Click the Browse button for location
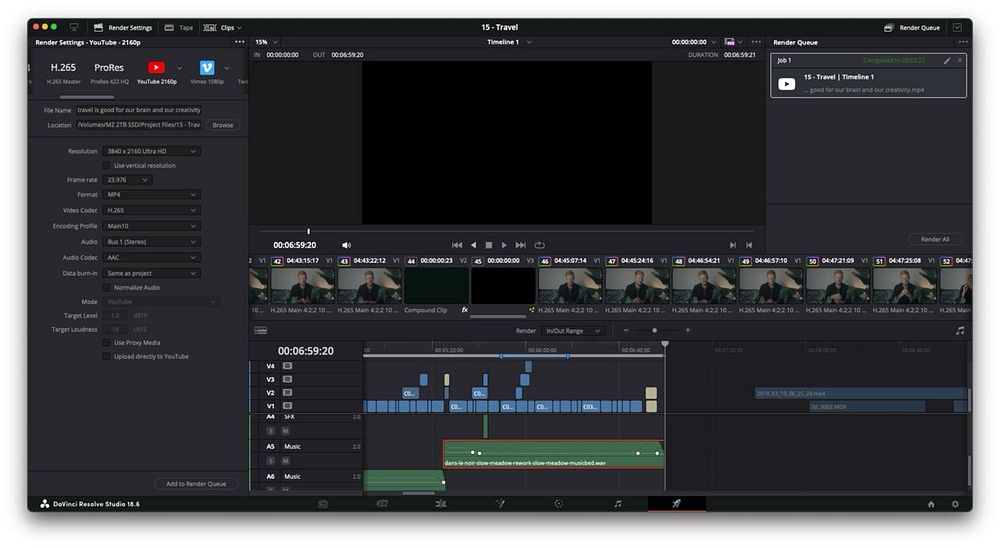The image size is (1000, 548). tap(222, 125)
